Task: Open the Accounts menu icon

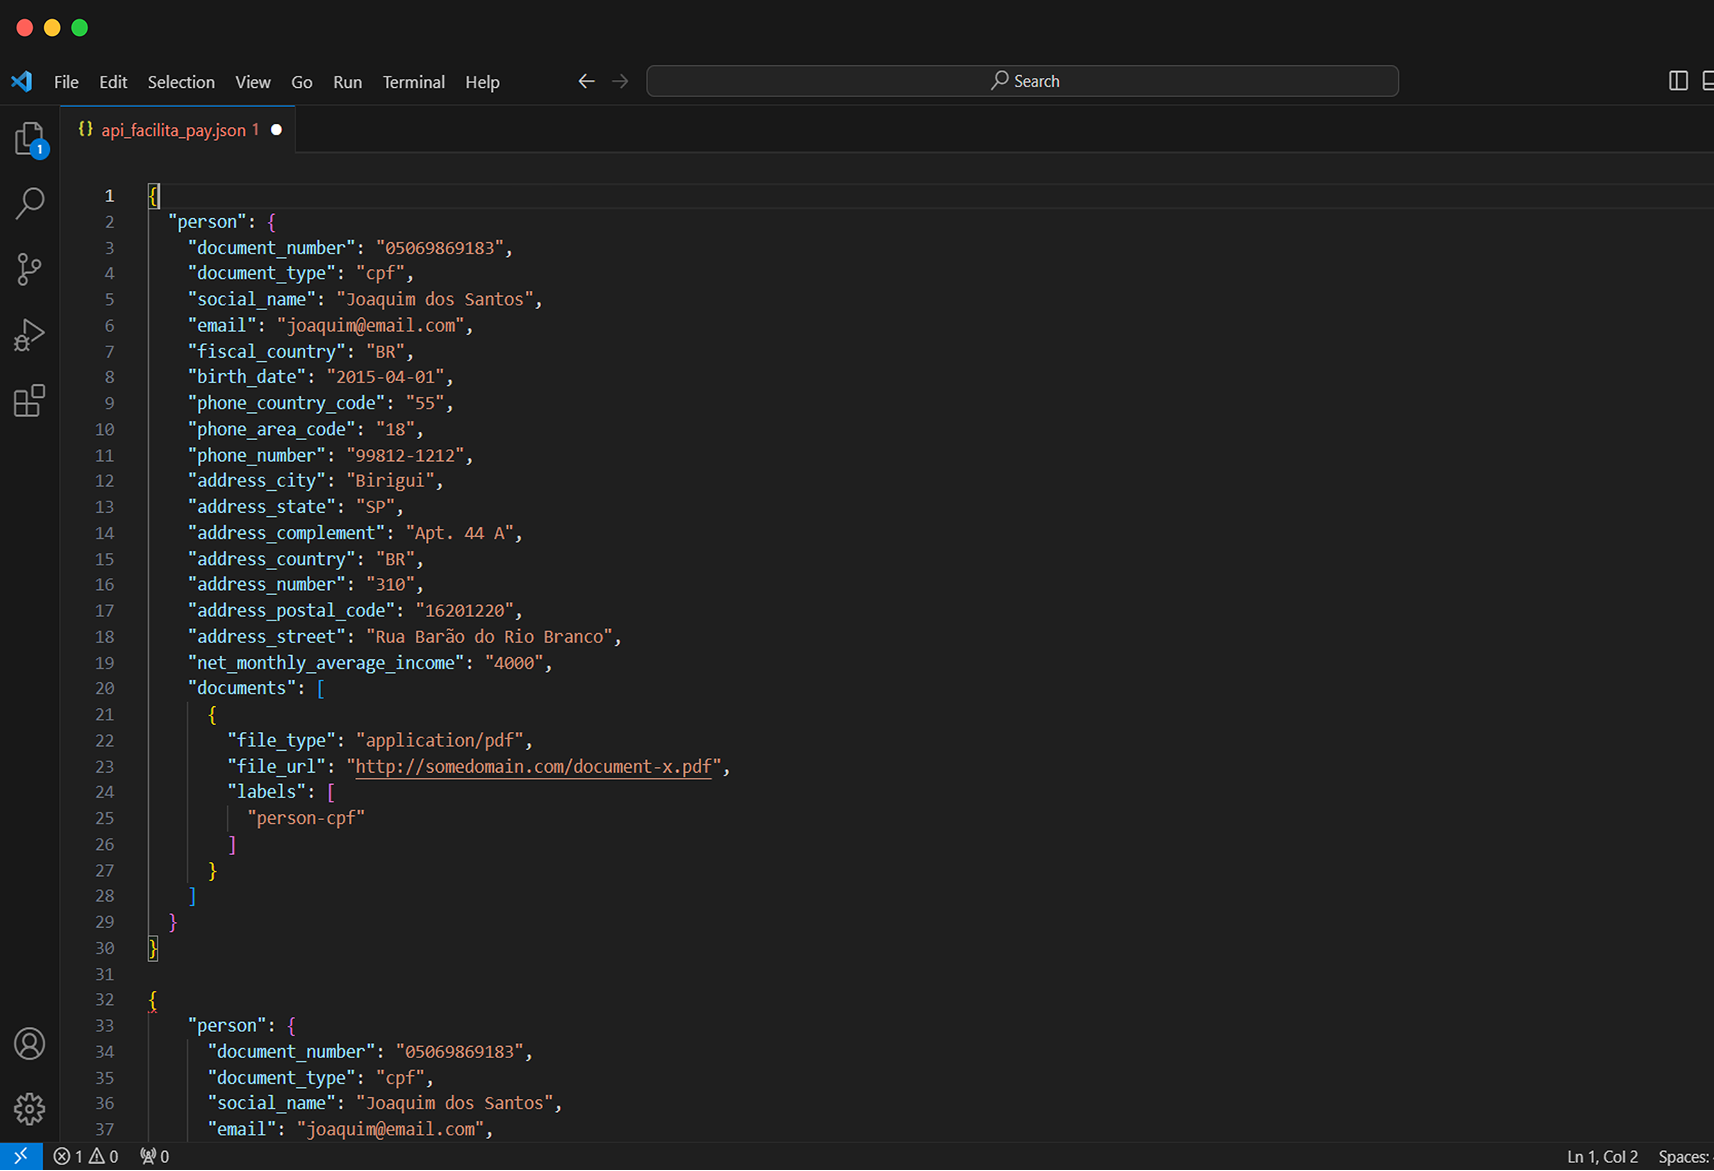Action: coord(29,1043)
